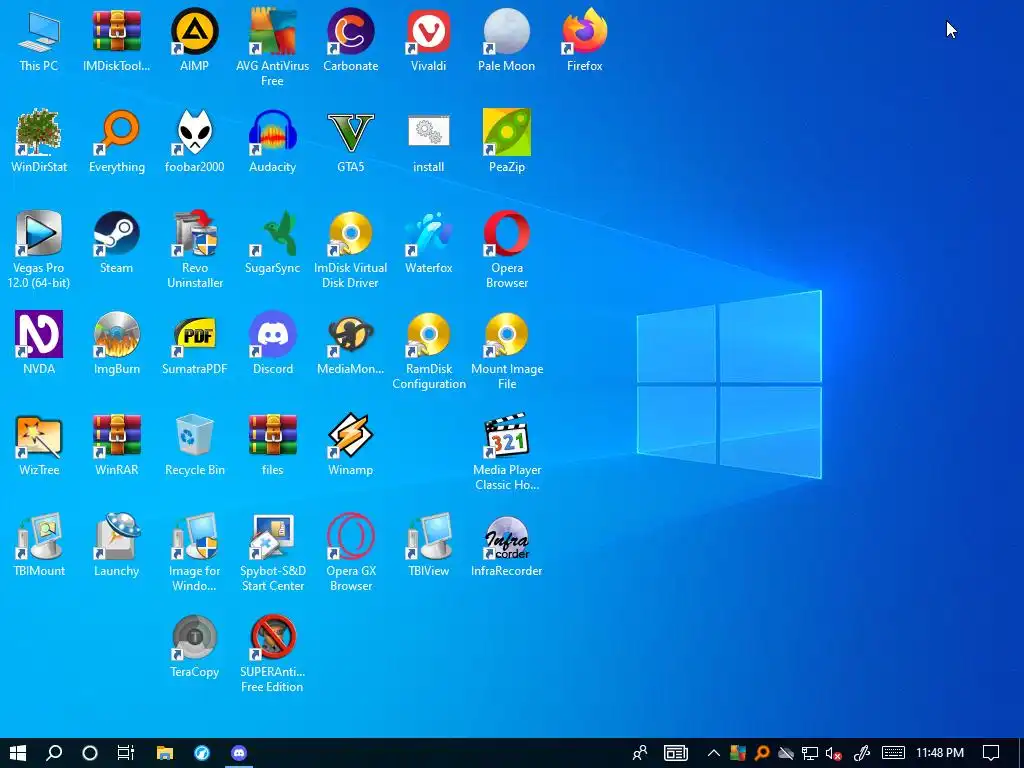This screenshot has width=1024, height=768.
Task: Select the Everything search shortcut
Action: [116, 142]
